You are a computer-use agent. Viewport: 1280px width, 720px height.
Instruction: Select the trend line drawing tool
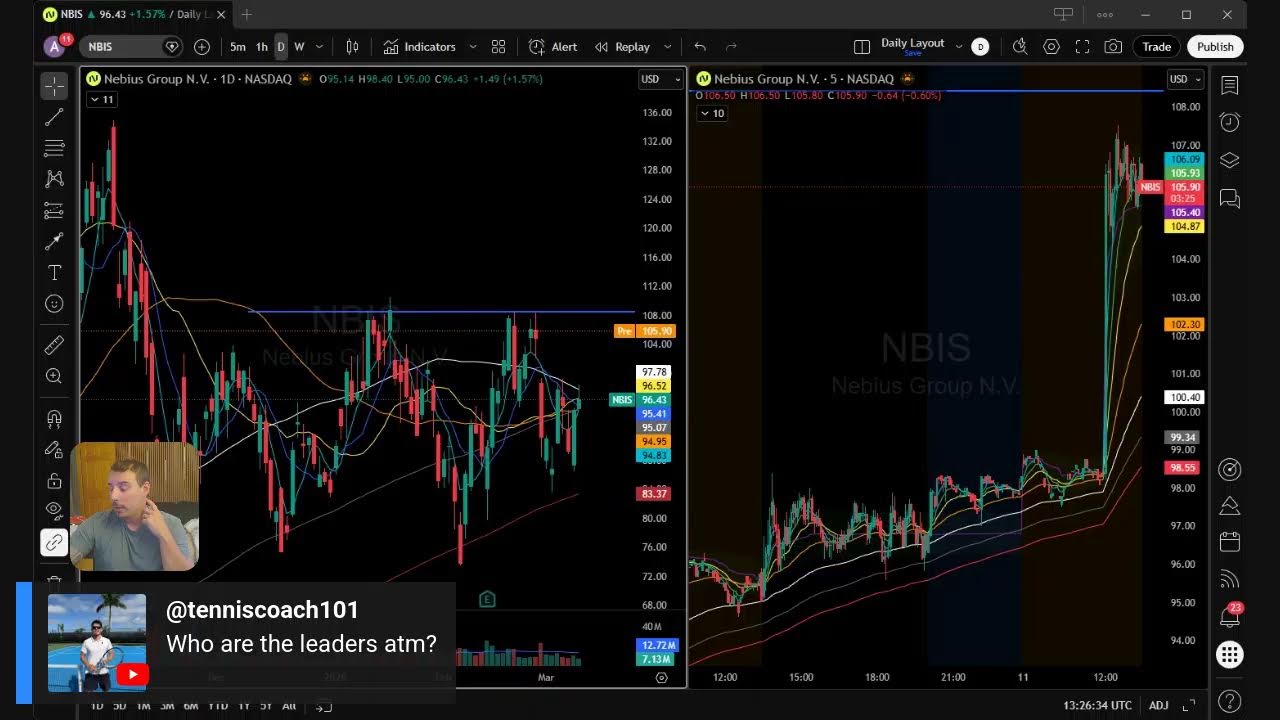coord(54,118)
